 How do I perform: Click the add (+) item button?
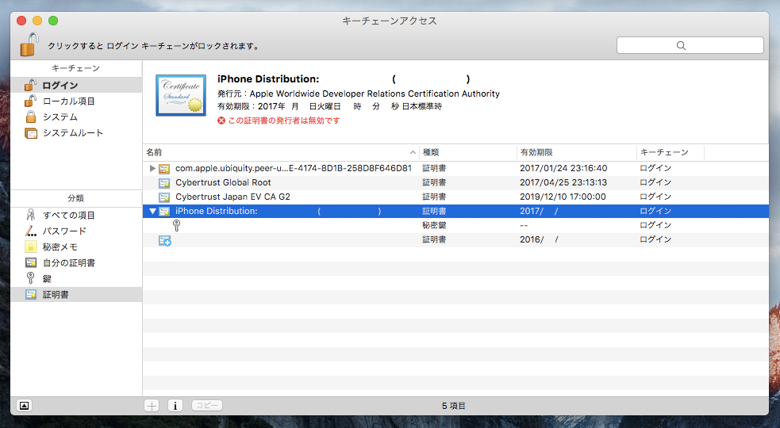[x=152, y=406]
